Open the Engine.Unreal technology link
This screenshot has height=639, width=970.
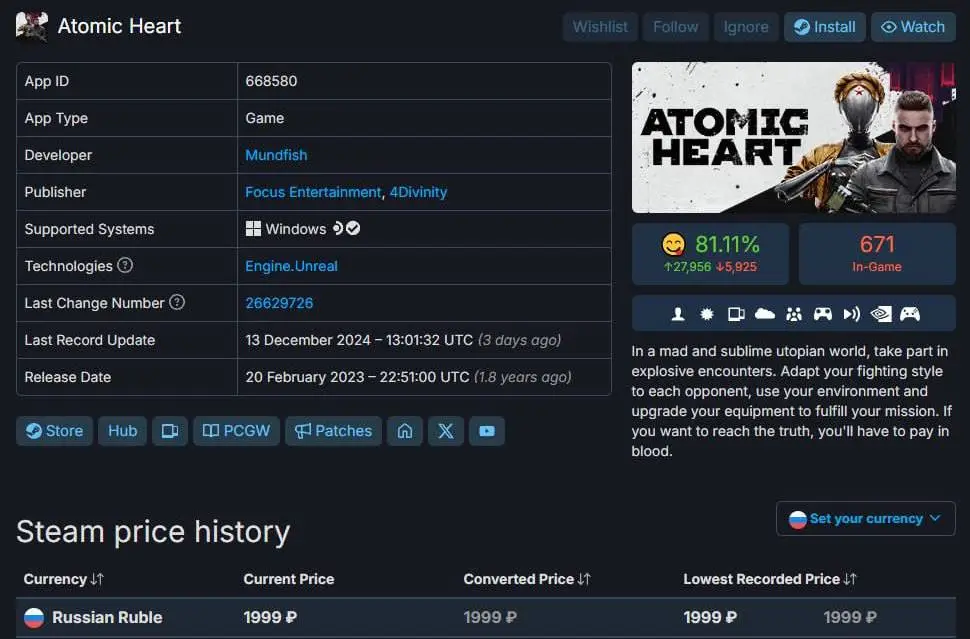pos(291,266)
